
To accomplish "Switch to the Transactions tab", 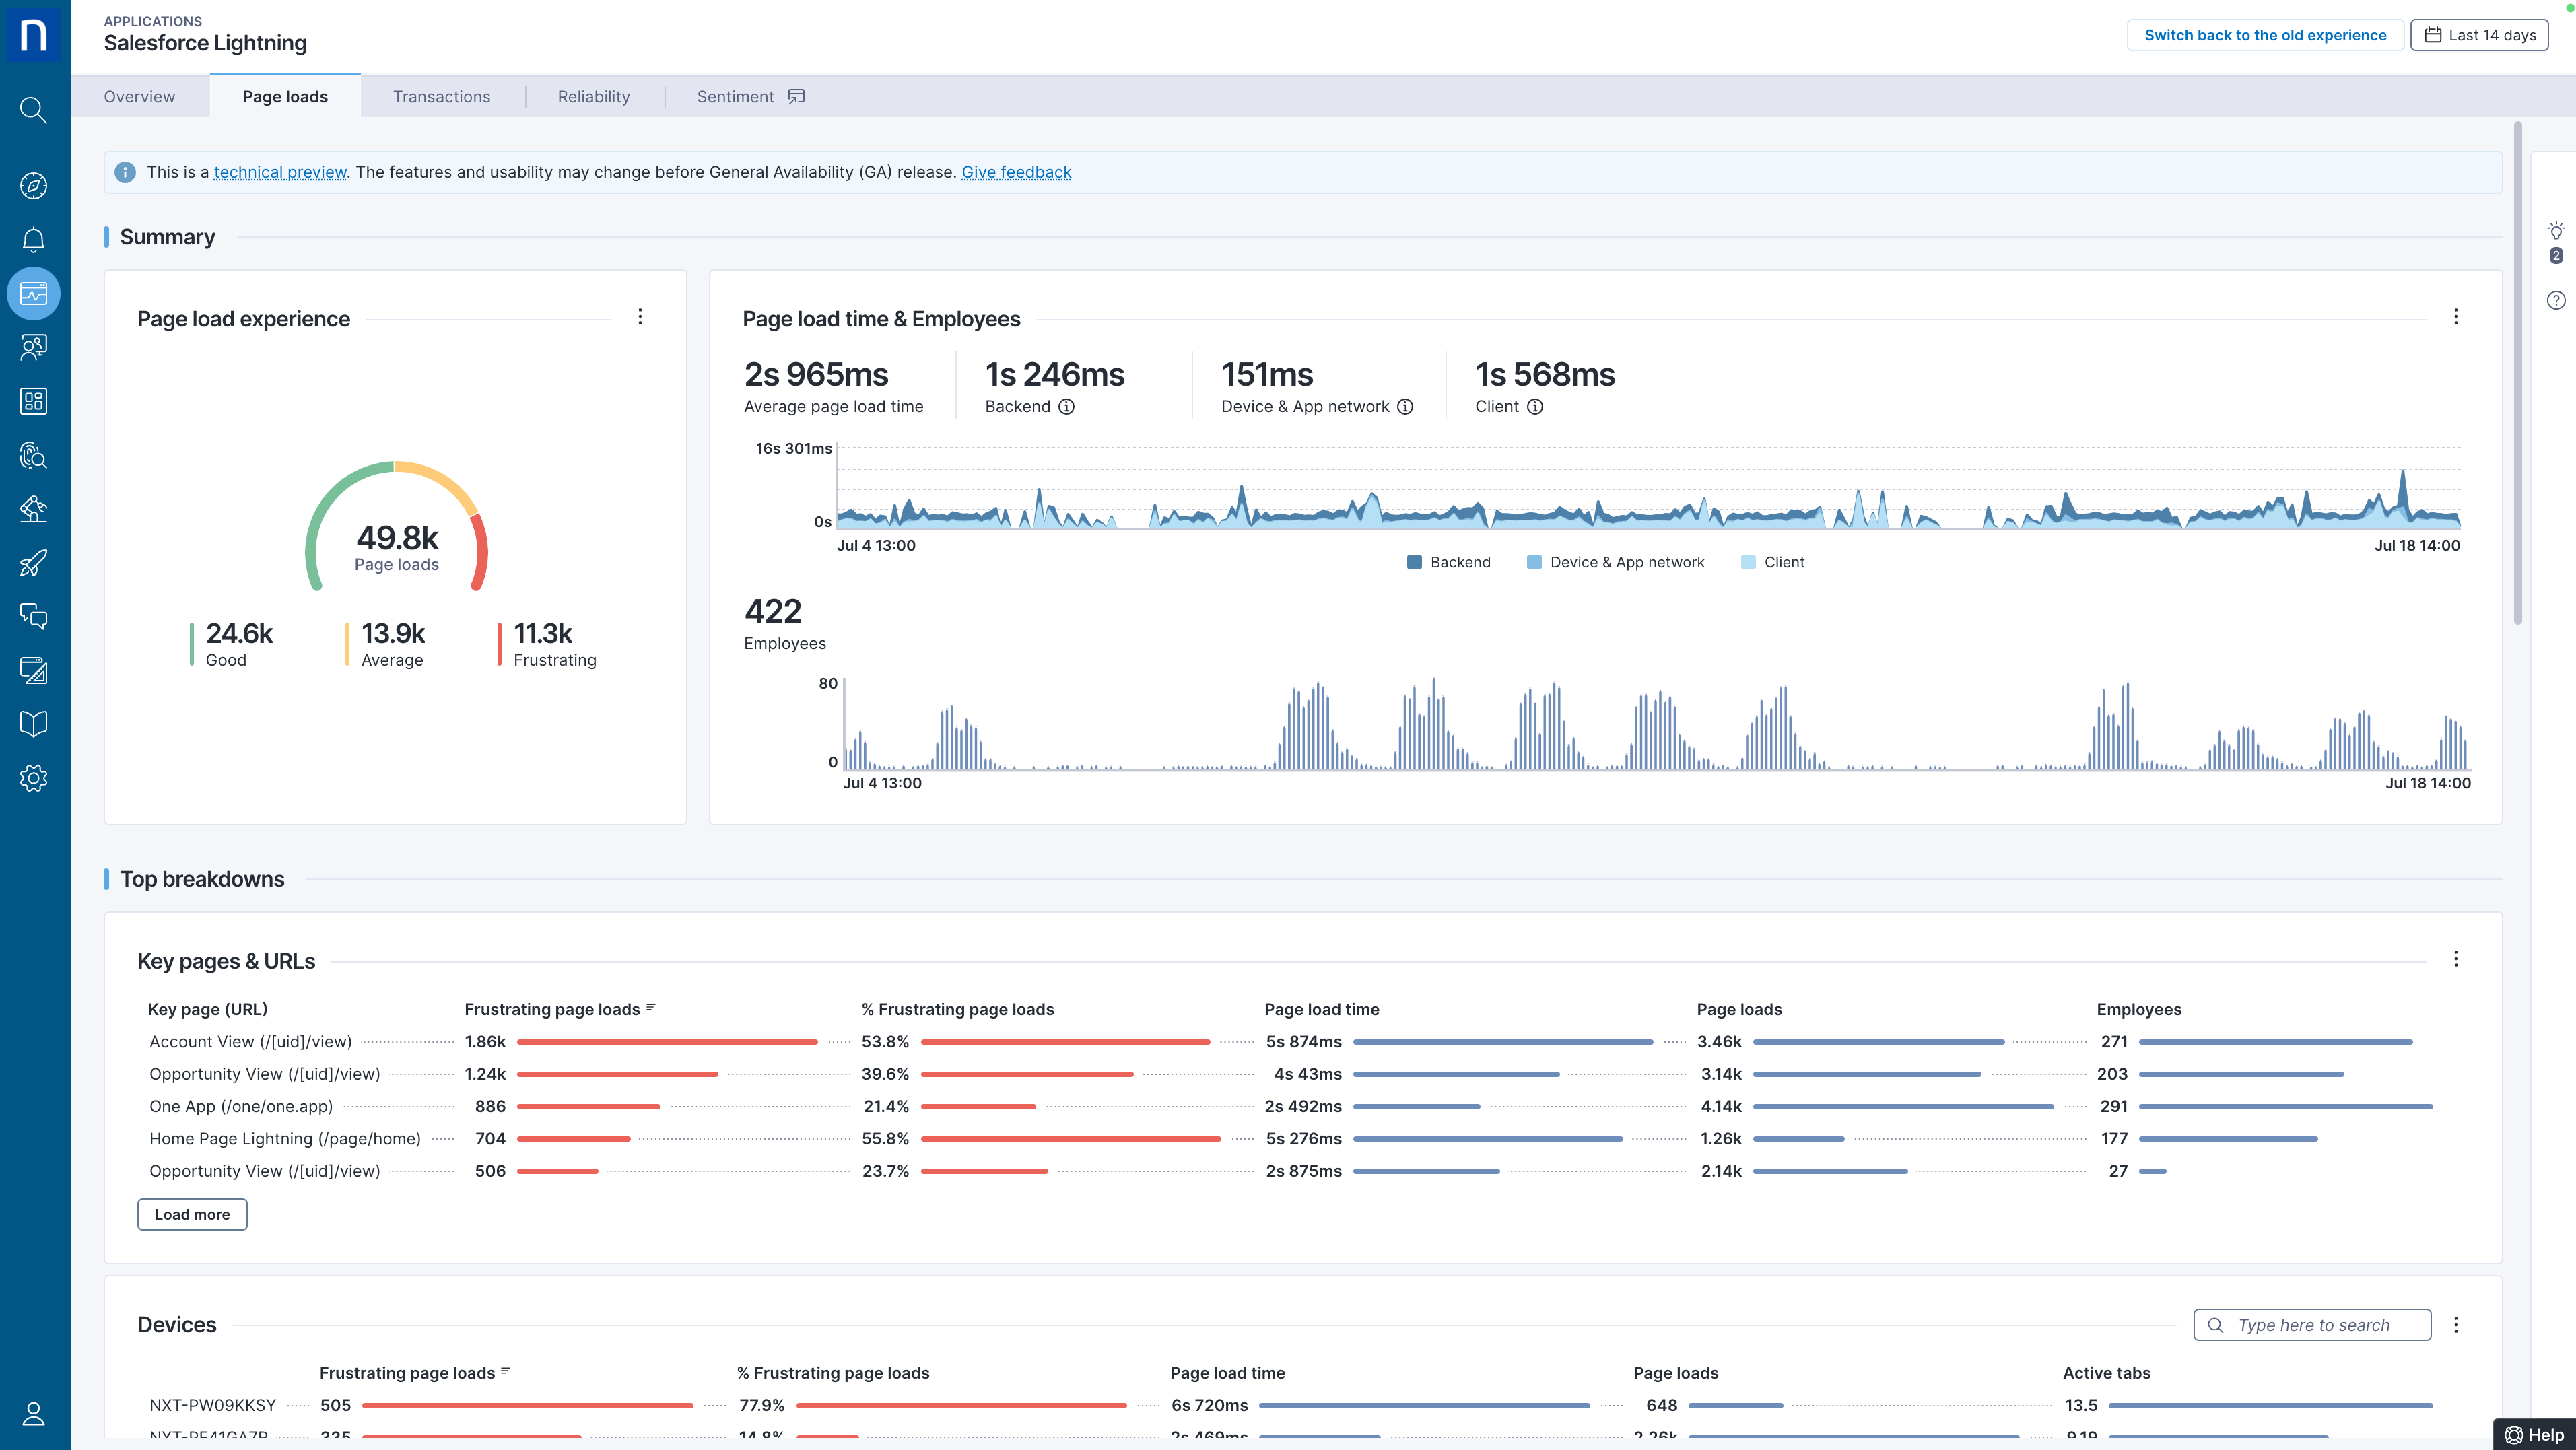I will (x=442, y=96).
